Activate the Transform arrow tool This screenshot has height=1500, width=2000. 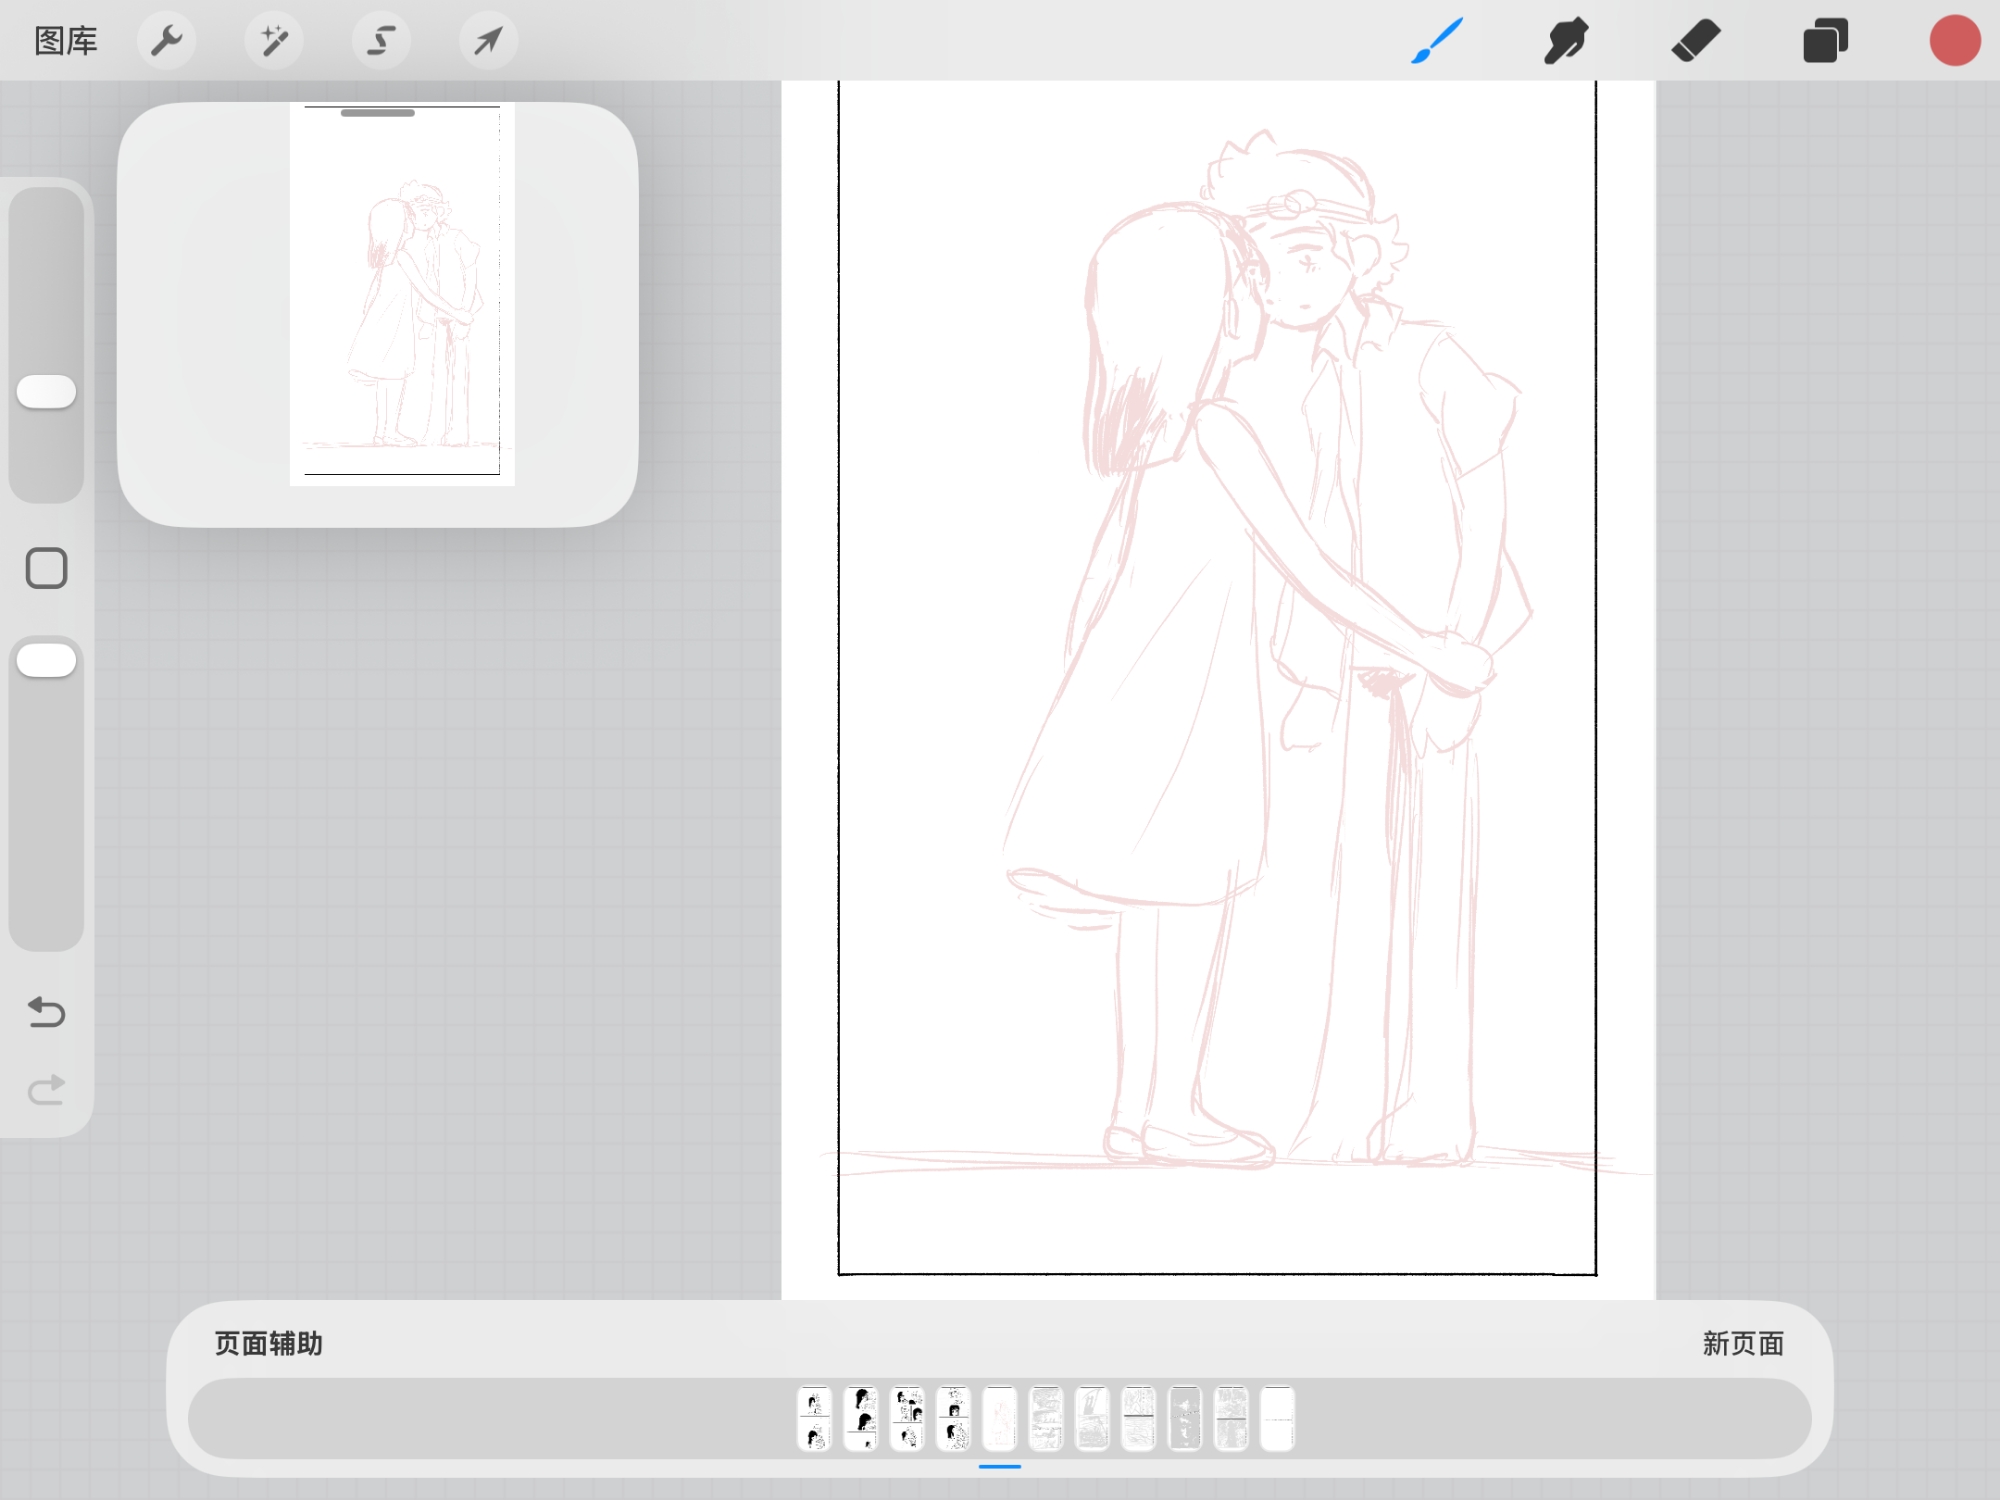tap(488, 41)
